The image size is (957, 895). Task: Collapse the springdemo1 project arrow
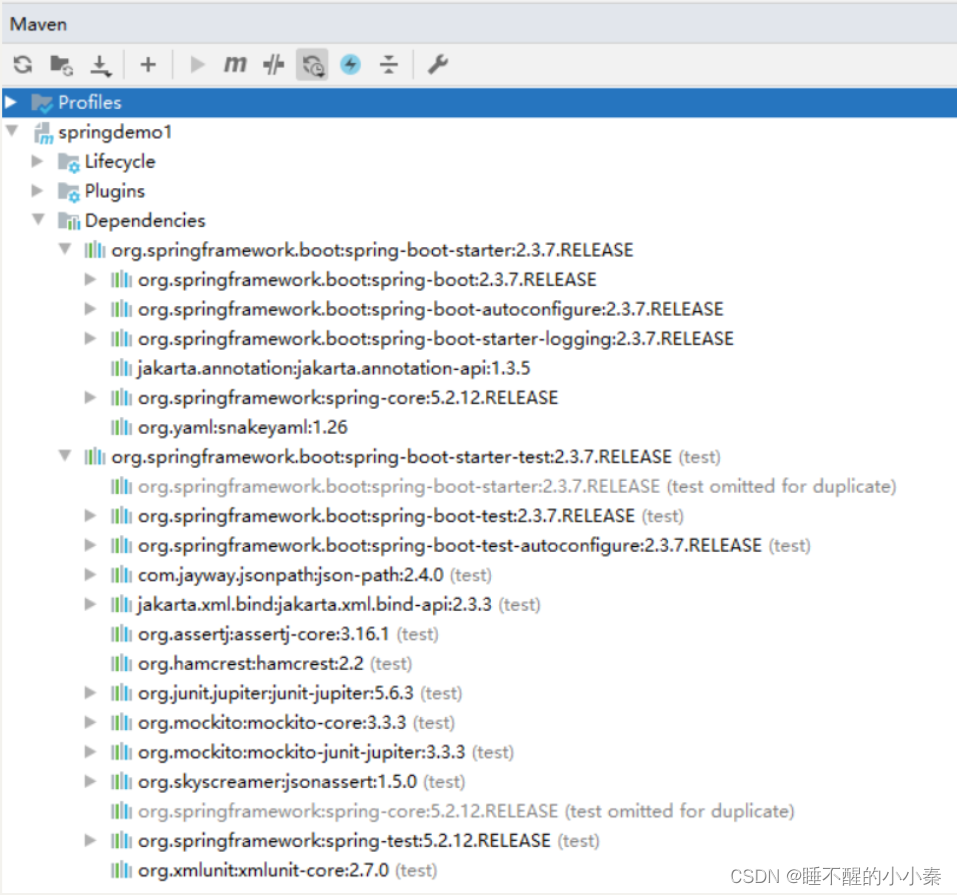coord(12,131)
